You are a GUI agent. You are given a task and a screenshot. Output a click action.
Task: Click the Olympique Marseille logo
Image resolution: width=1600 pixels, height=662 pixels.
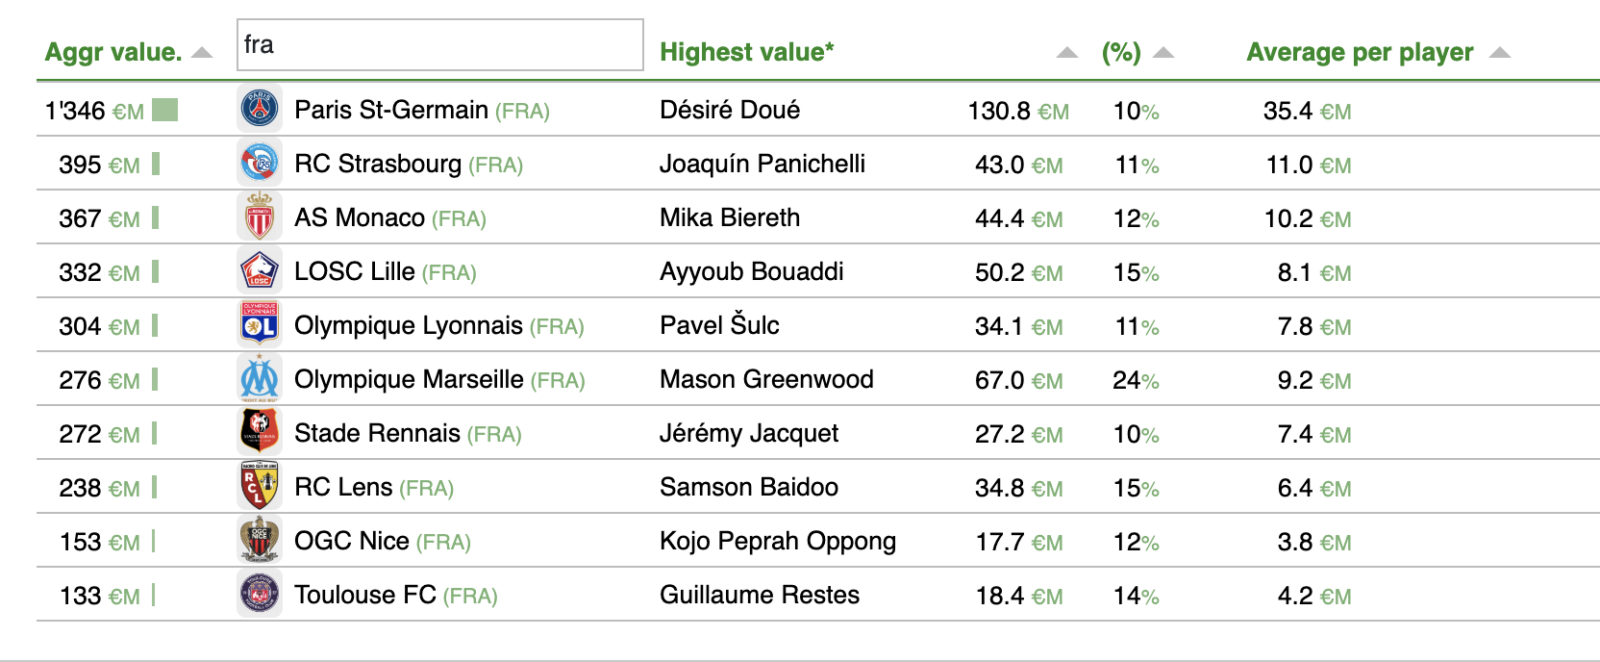260,379
